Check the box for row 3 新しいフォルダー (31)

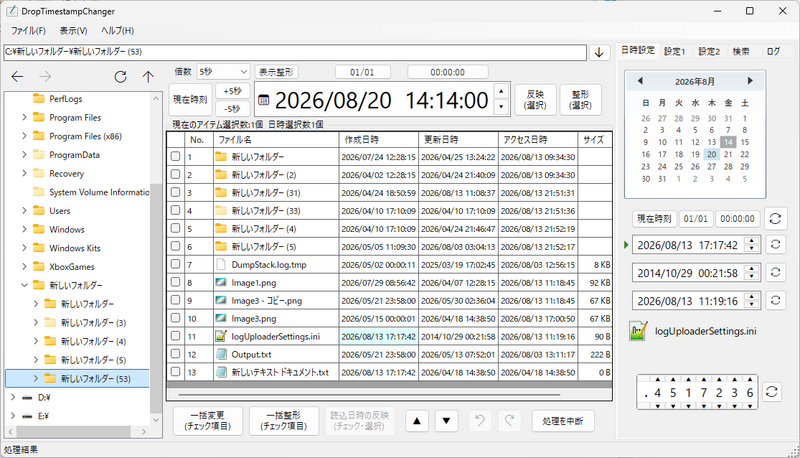pos(176,192)
